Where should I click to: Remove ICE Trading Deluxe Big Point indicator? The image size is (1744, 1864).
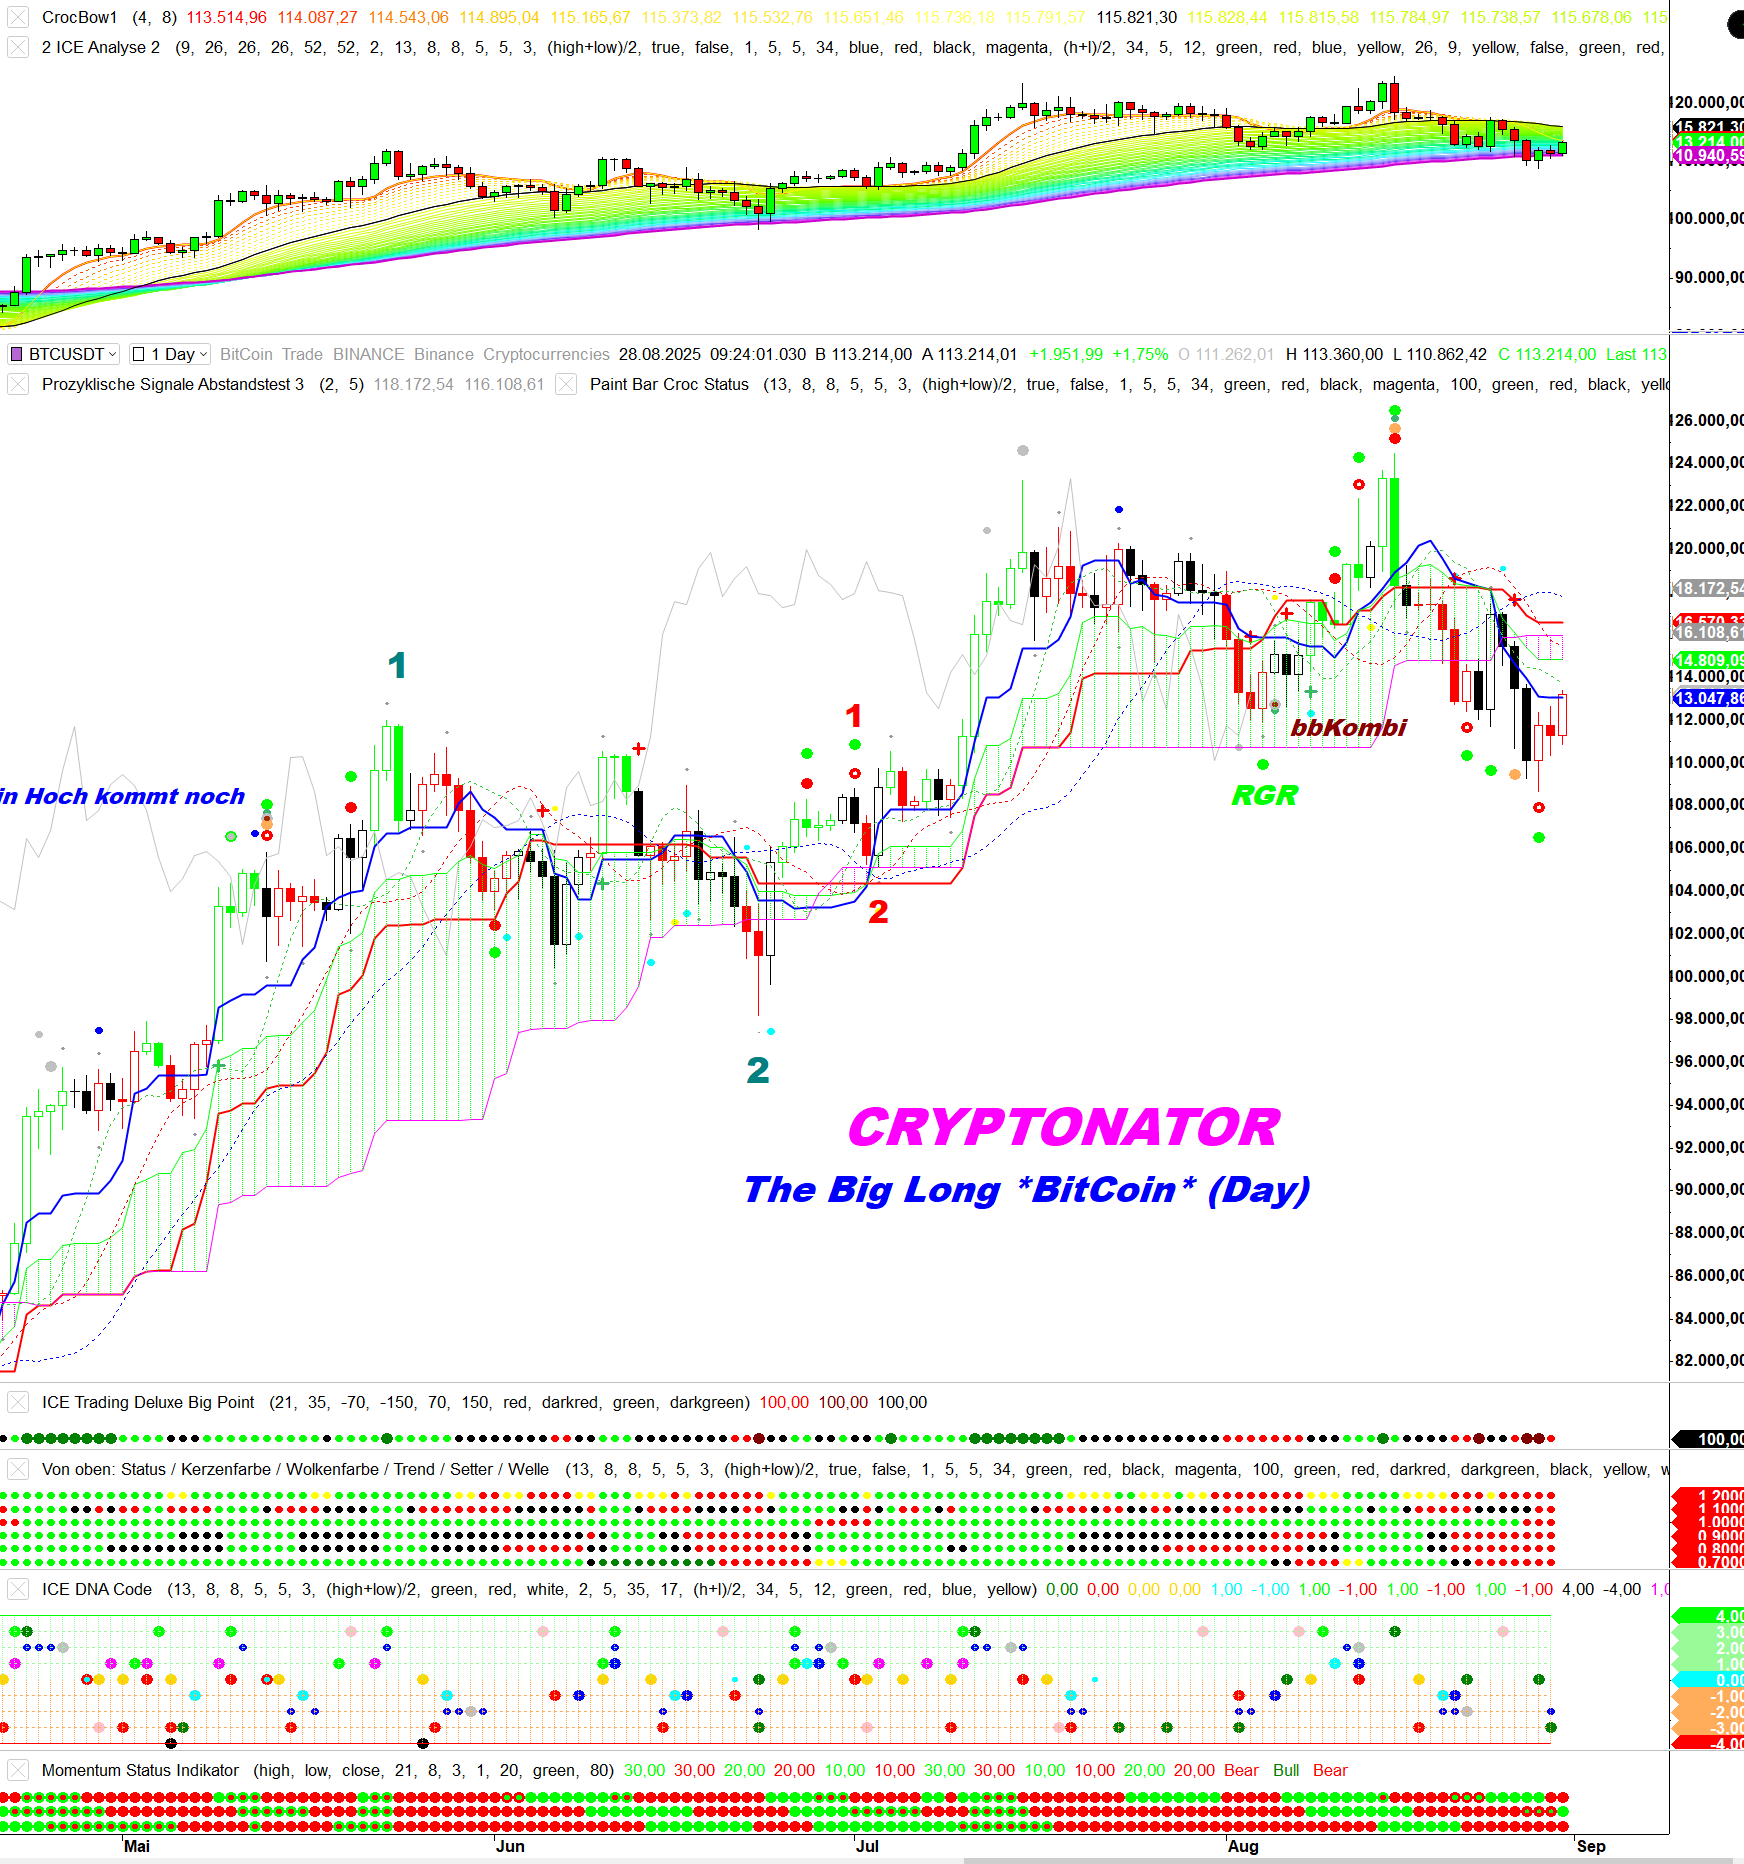(17, 1402)
